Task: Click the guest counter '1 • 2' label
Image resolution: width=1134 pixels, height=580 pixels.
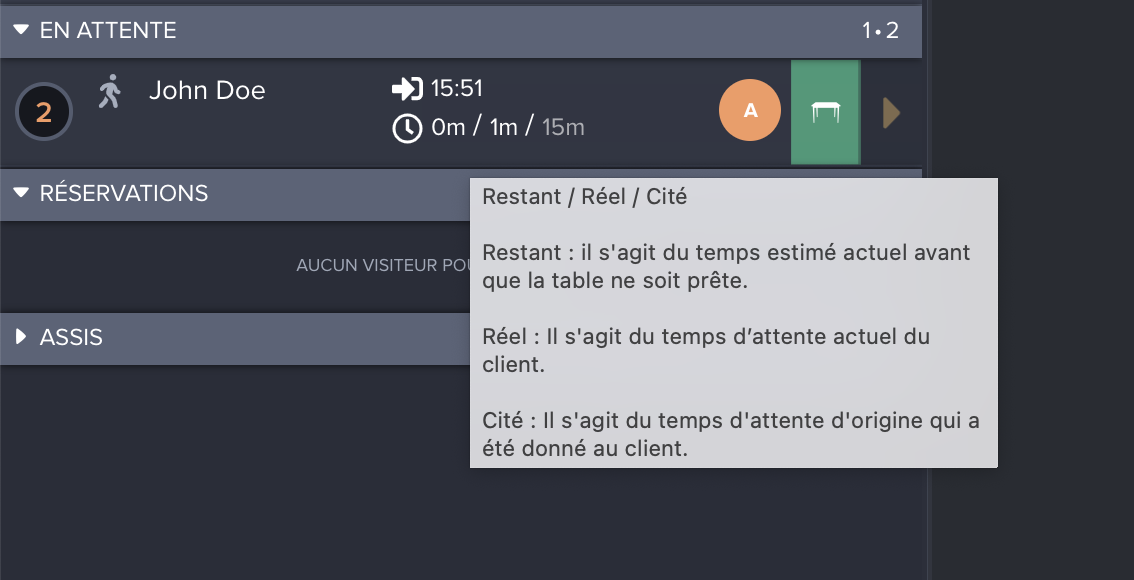Action: point(878,30)
